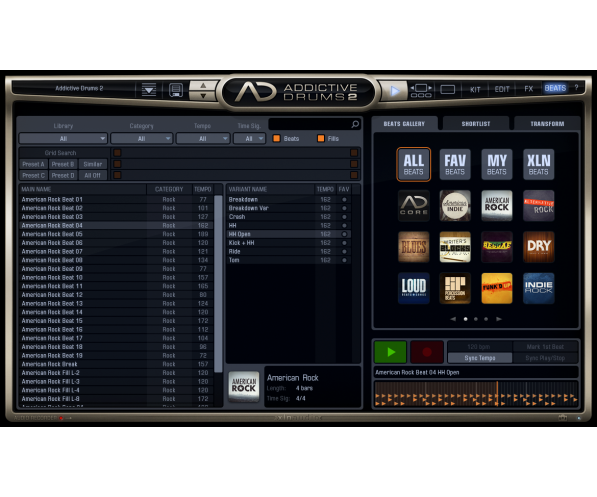Open the Gallery page icon
The image size is (597, 497).
click(421, 91)
